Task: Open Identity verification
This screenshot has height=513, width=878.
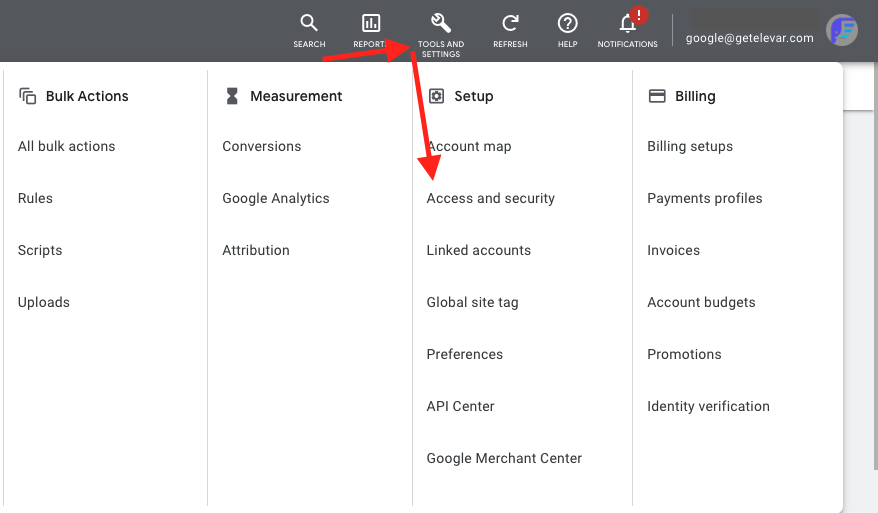Action: pyautogui.click(x=708, y=407)
